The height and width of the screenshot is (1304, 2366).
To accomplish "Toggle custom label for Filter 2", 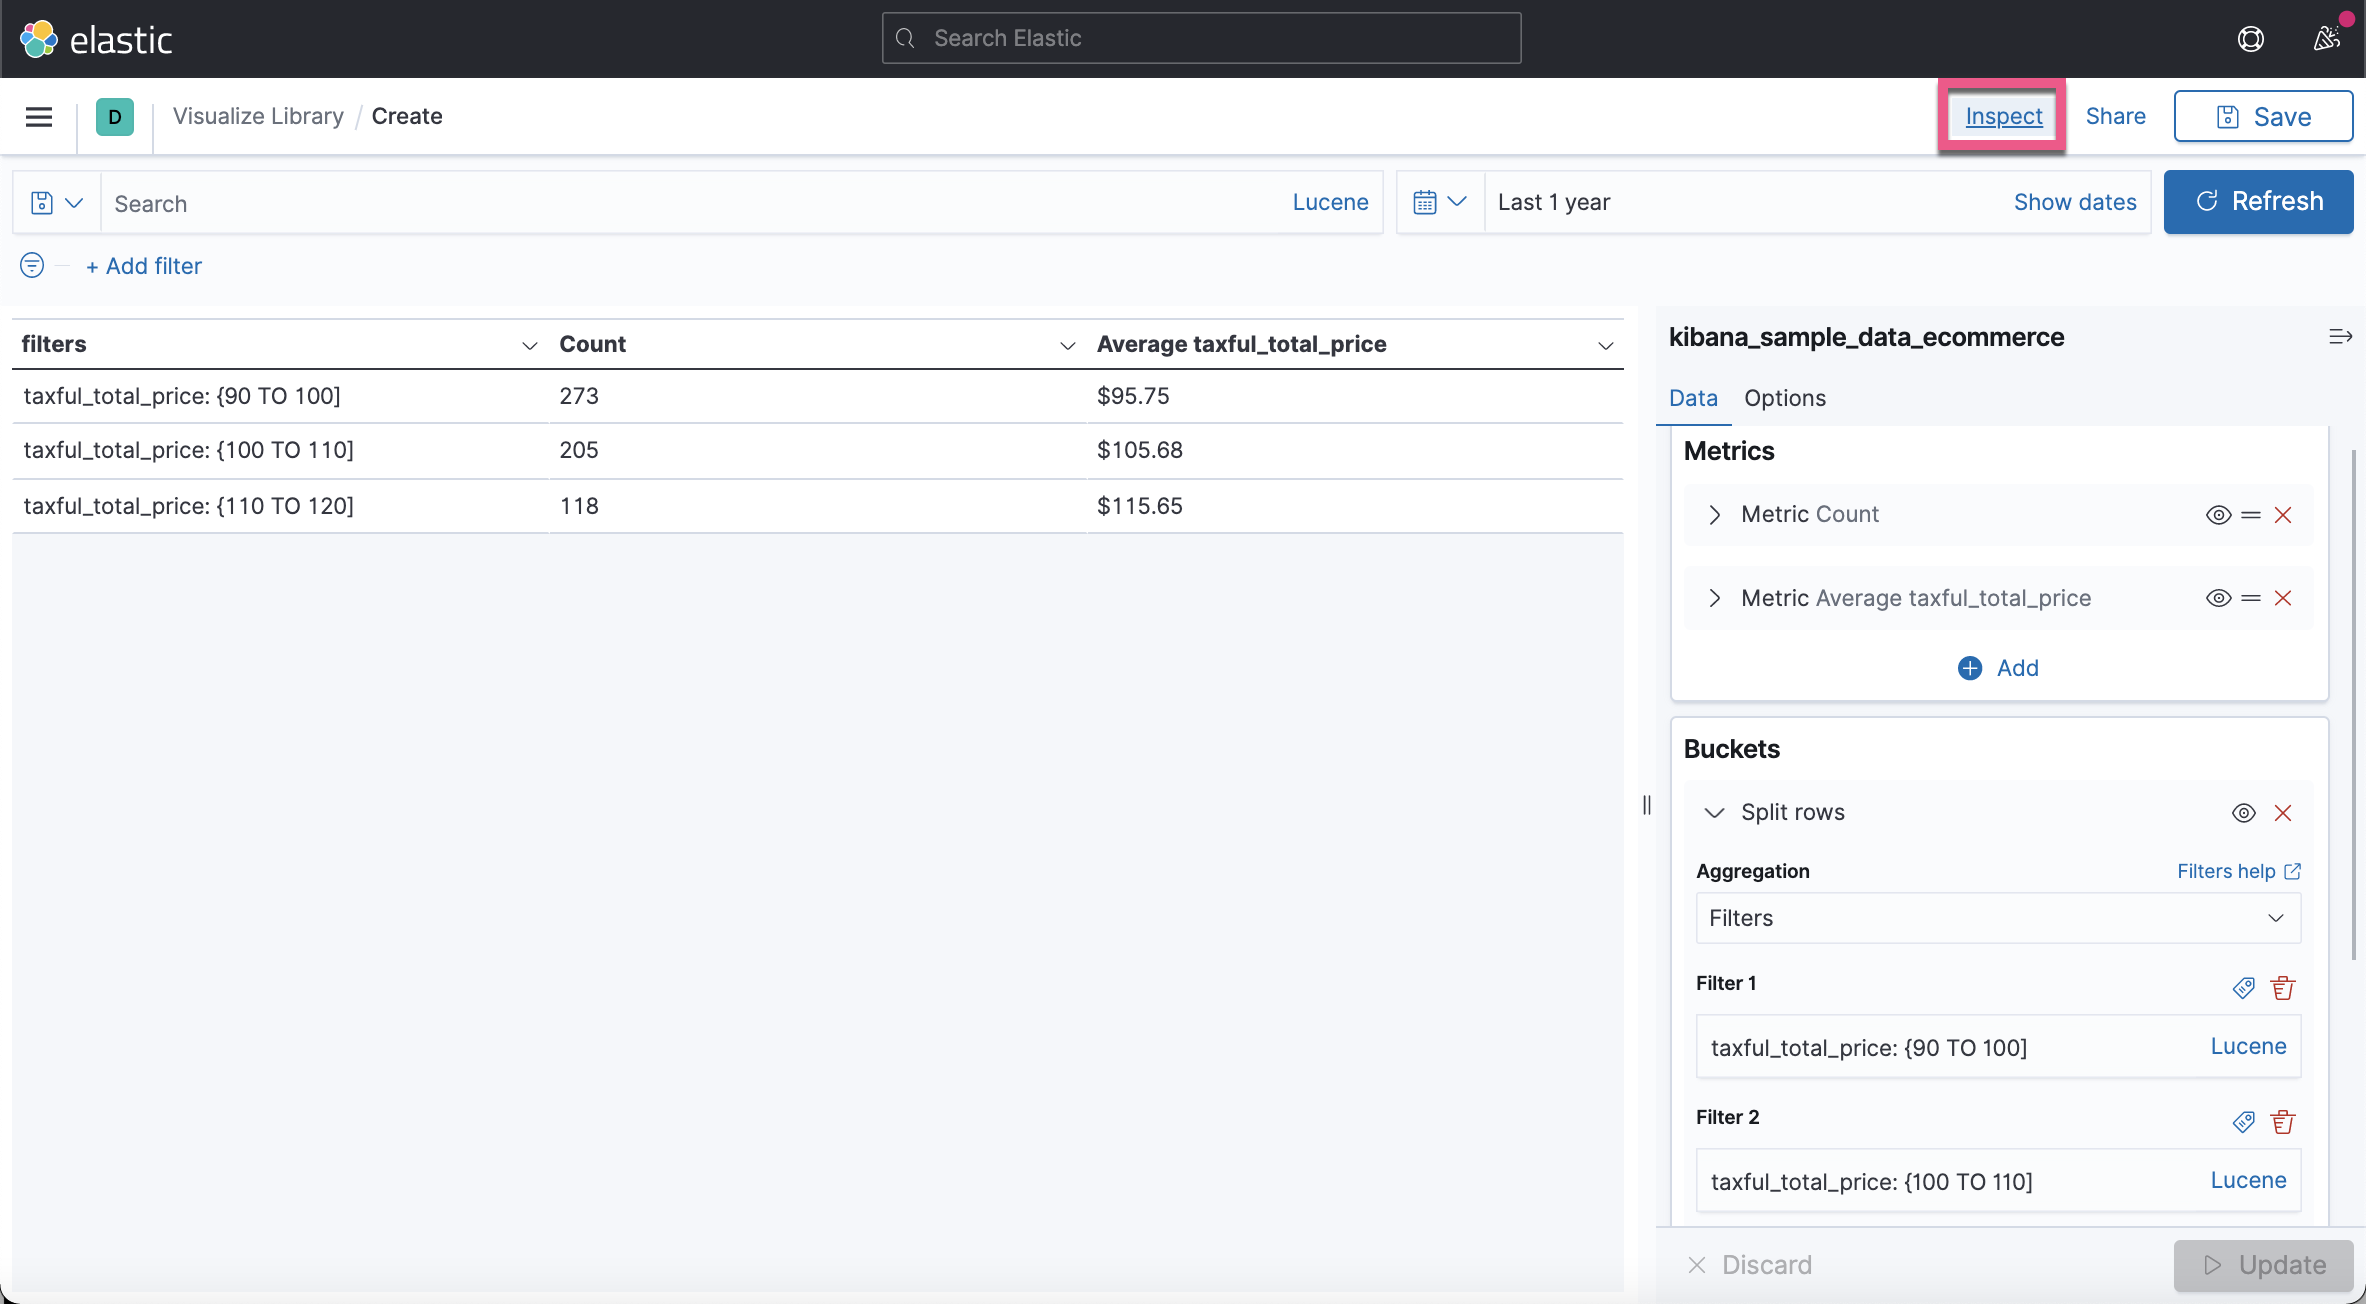I will (2243, 1122).
